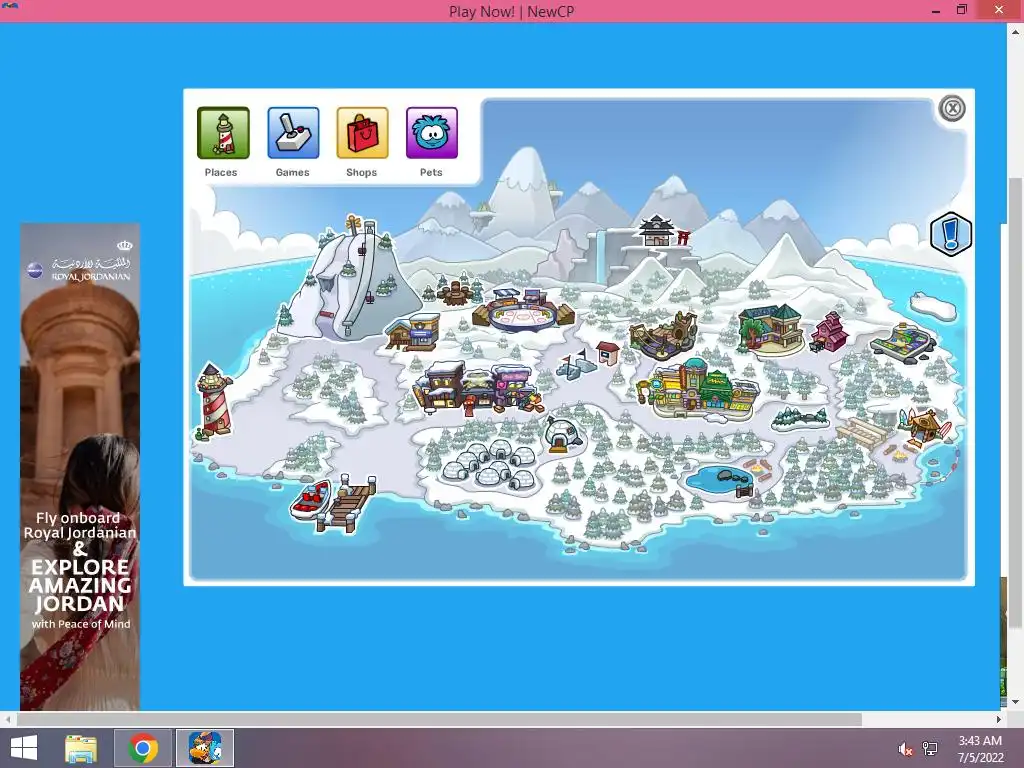This screenshot has width=1024, height=768.
Task: Go to the Ski Lodge building
Action: 412,332
